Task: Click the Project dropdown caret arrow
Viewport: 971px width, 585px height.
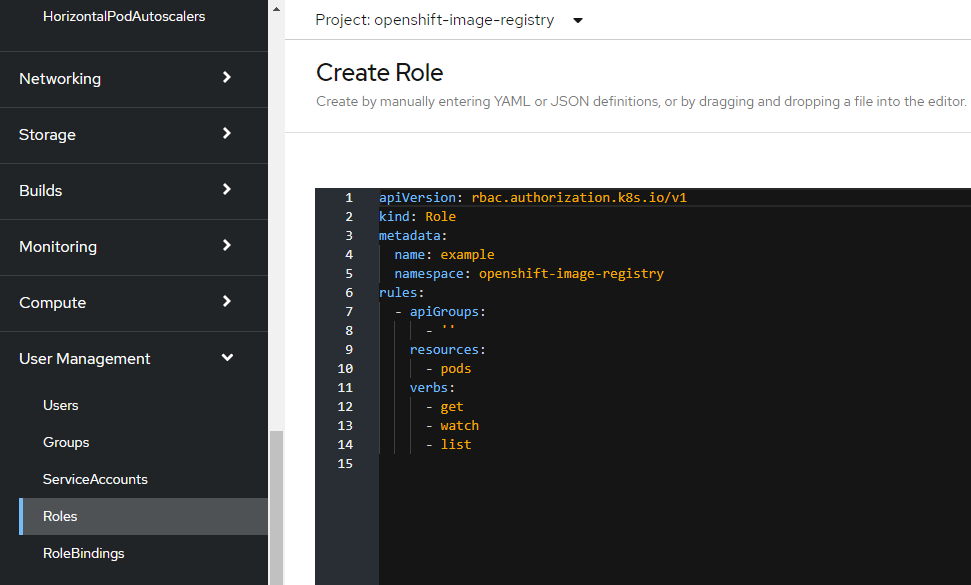Action: click(x=578, y=21)
